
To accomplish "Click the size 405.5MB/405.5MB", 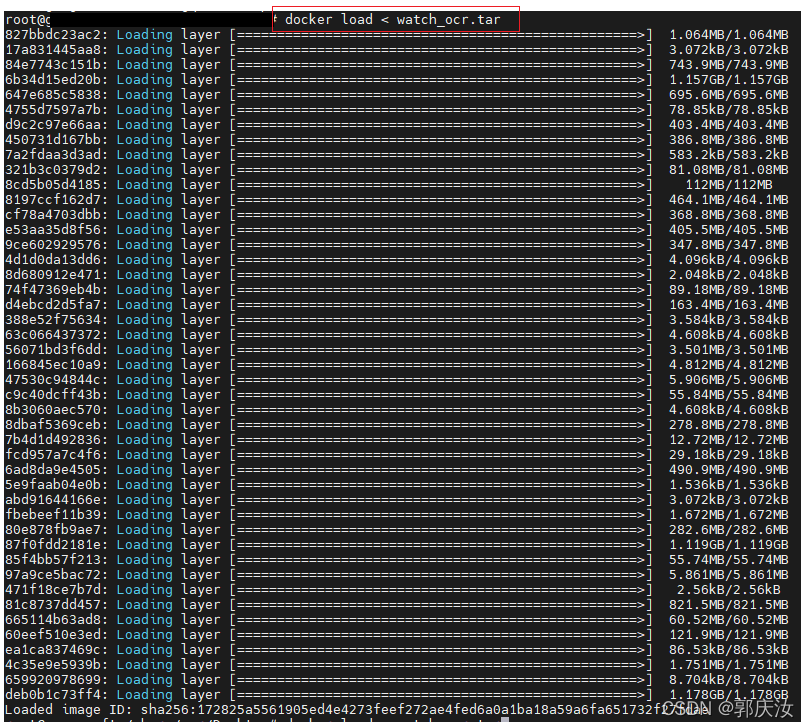I will [x=729, y=229].
